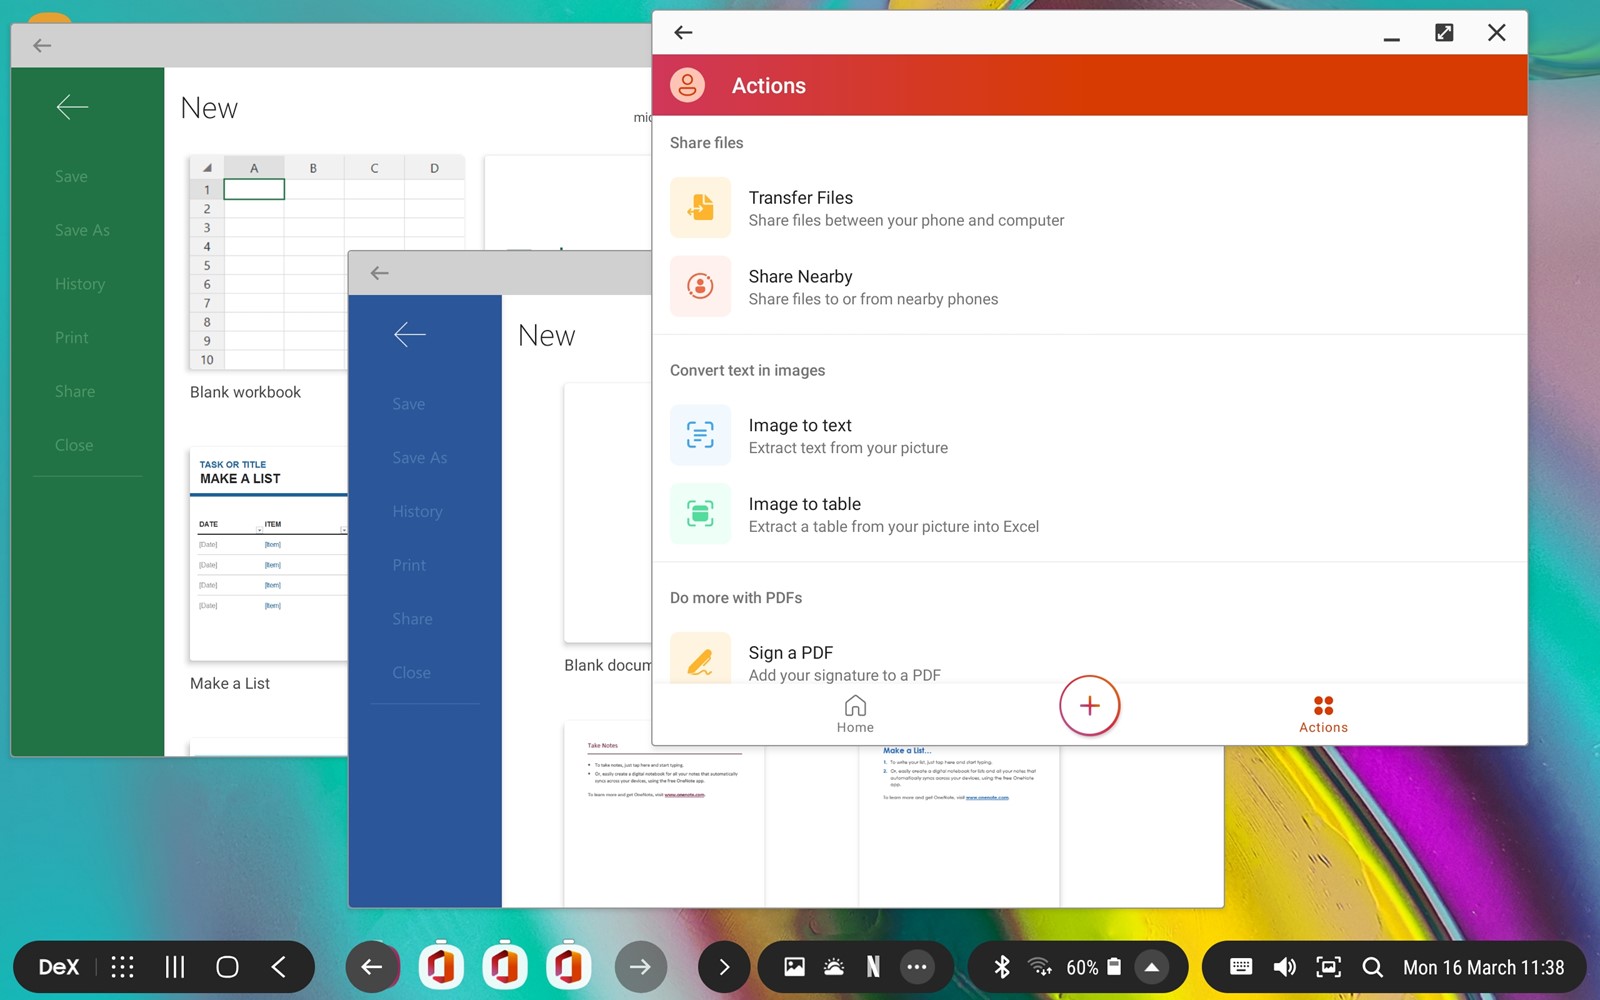Select Share in Excel sidebar
This screenshot has width=1600, height=1000.
(75, 392)
